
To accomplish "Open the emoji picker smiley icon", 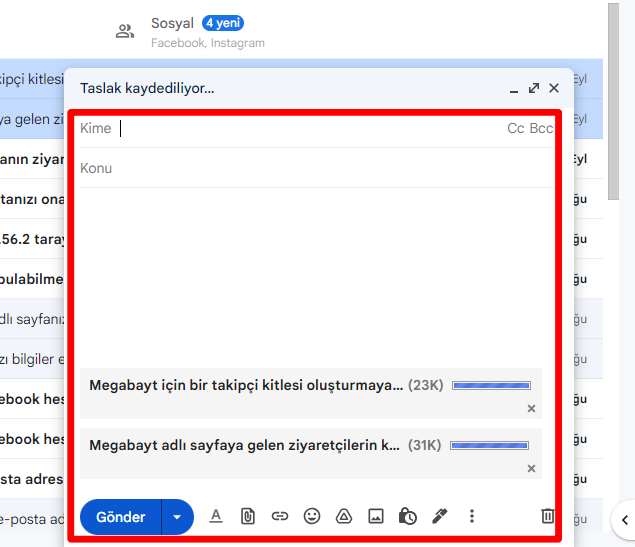I will [312, 516].
